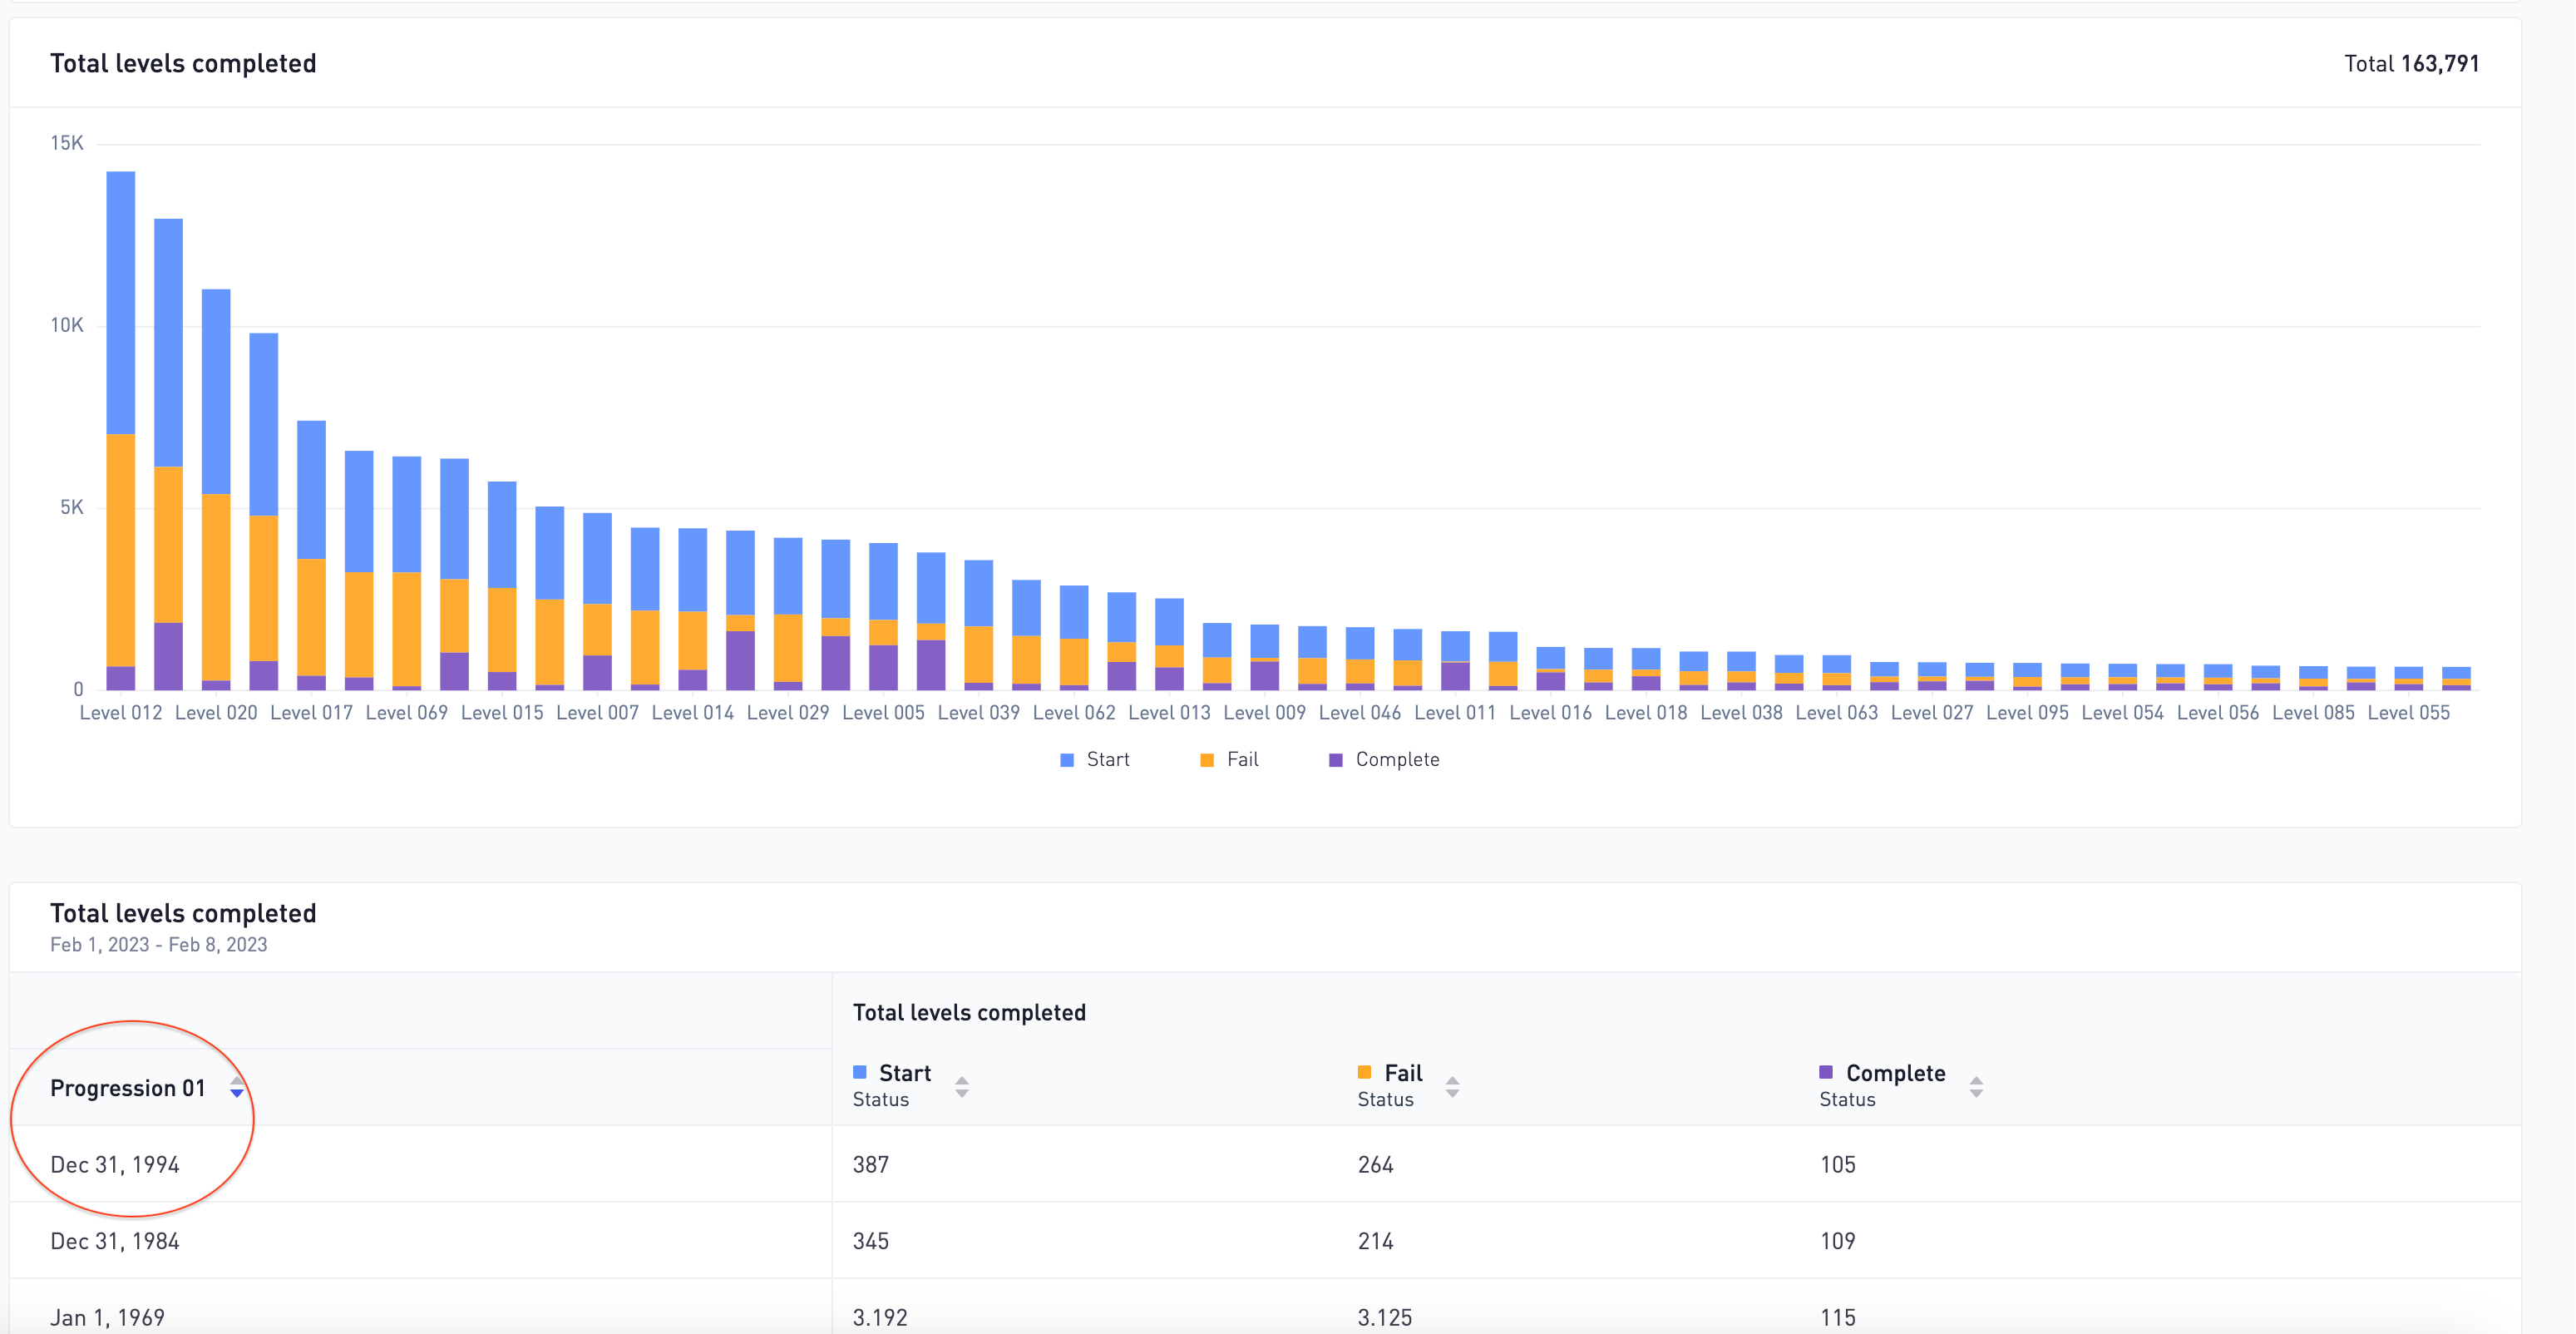Click the Level 056 axis label
Viewport: 2576px width, 1334px height.
click(2218, 713)
